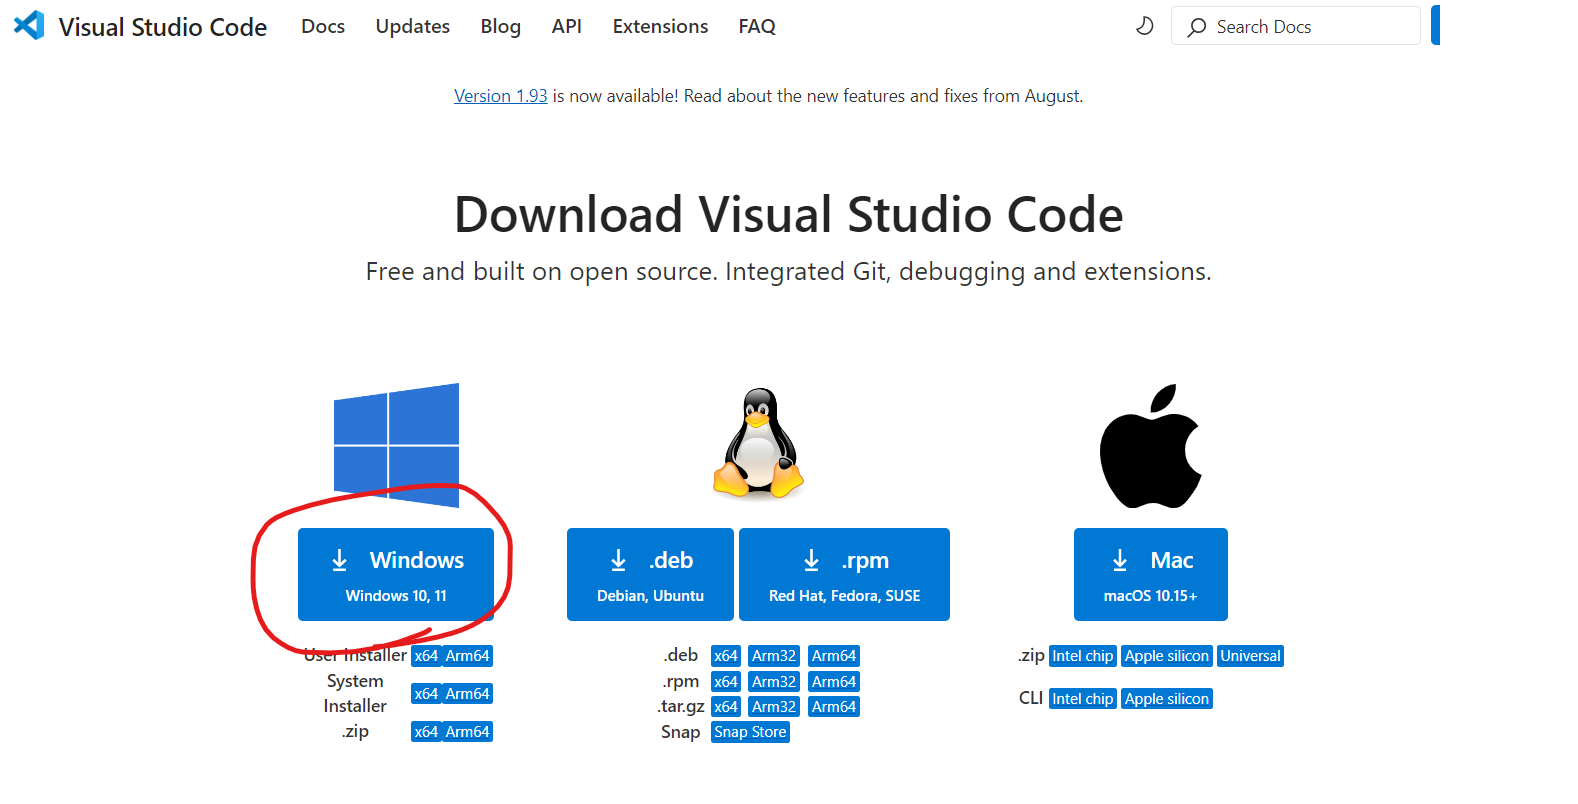The height and width of the screenshot is (804, 1578).
Task: Toggle the dark theme moon icon
Action: tap(1145, 26)
